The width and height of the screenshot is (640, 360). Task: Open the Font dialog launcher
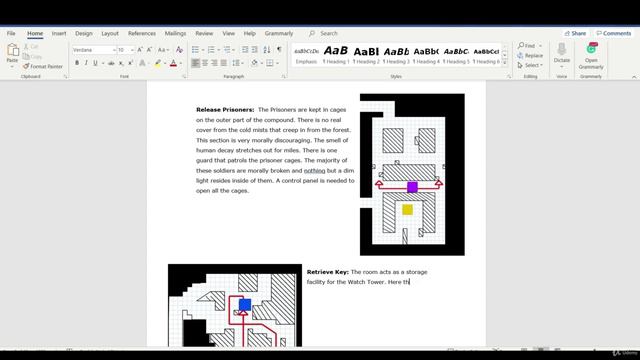[184, 76]
